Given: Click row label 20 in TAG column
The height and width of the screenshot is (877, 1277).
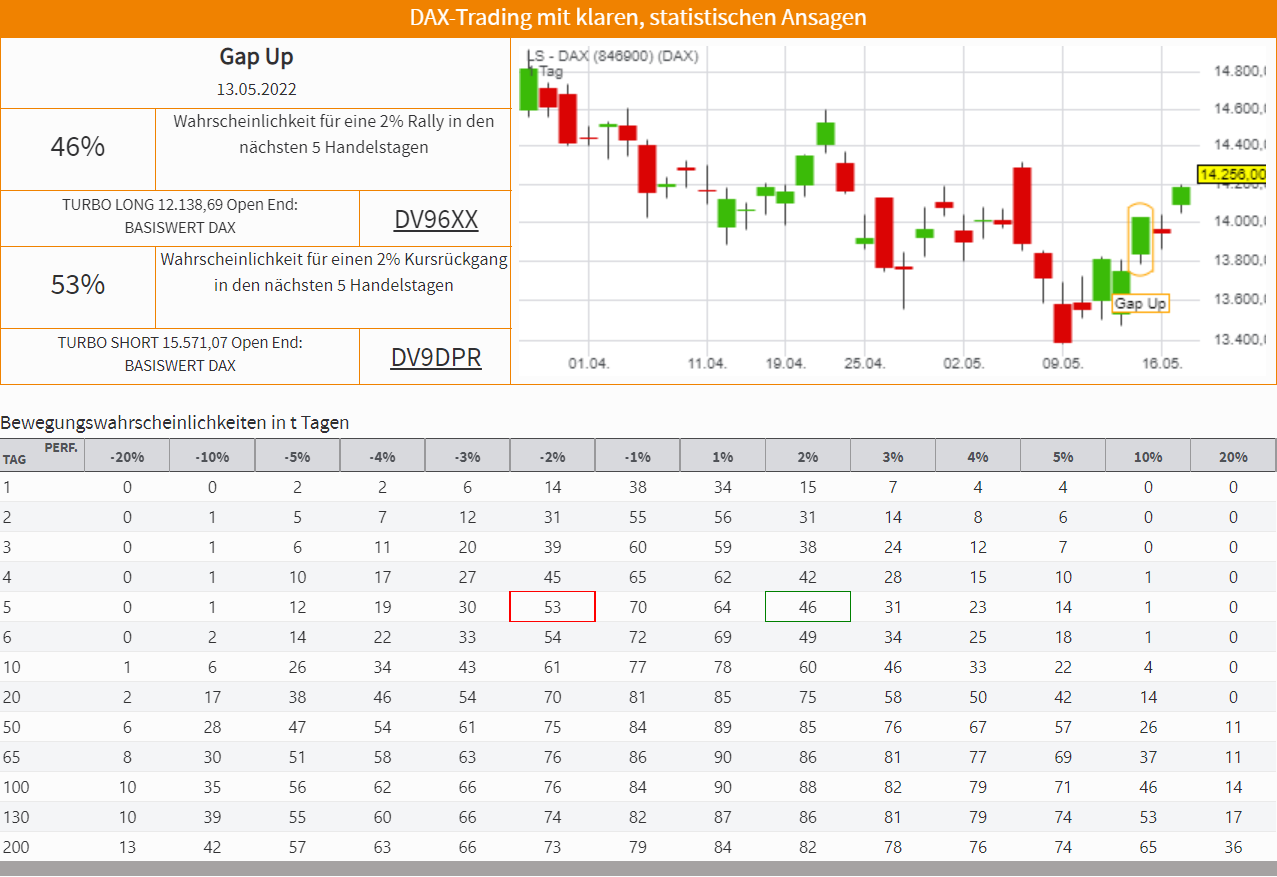Looking at the screenshot, I should 12,697.
